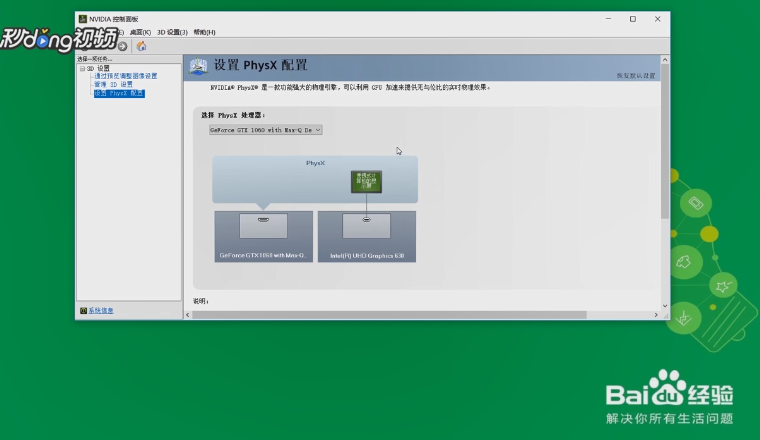760x440 pixels.
Task: Click vertical scrollbar up arrow
Action: coord(665,60)
